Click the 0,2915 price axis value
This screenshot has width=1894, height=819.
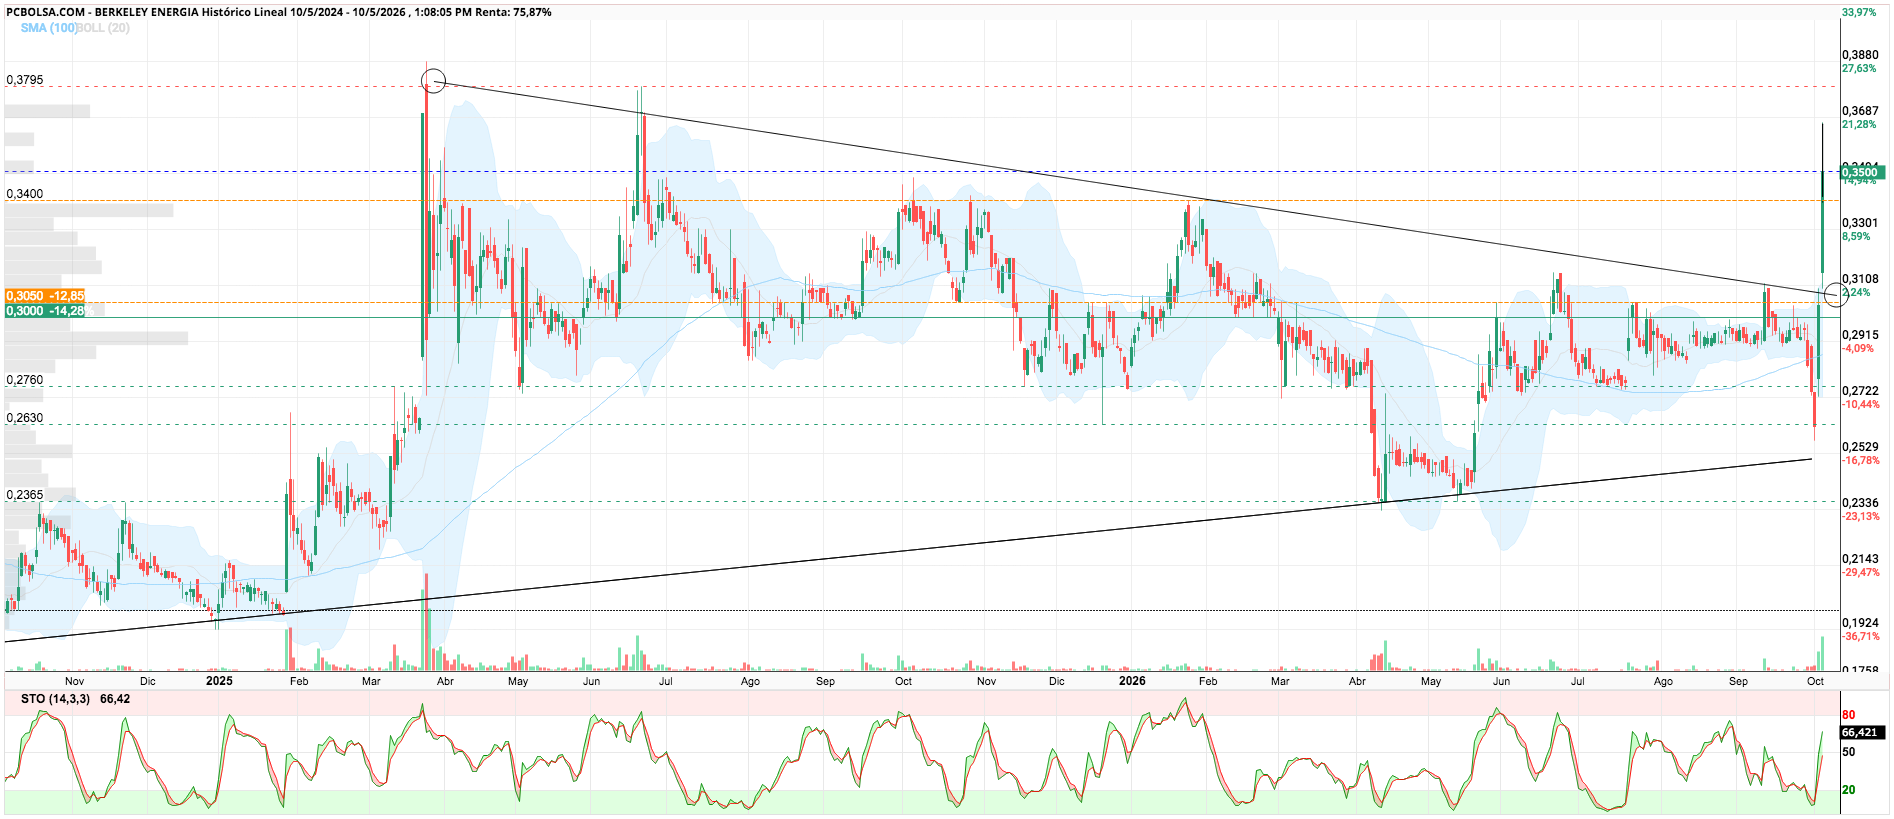pos(1860,335)
